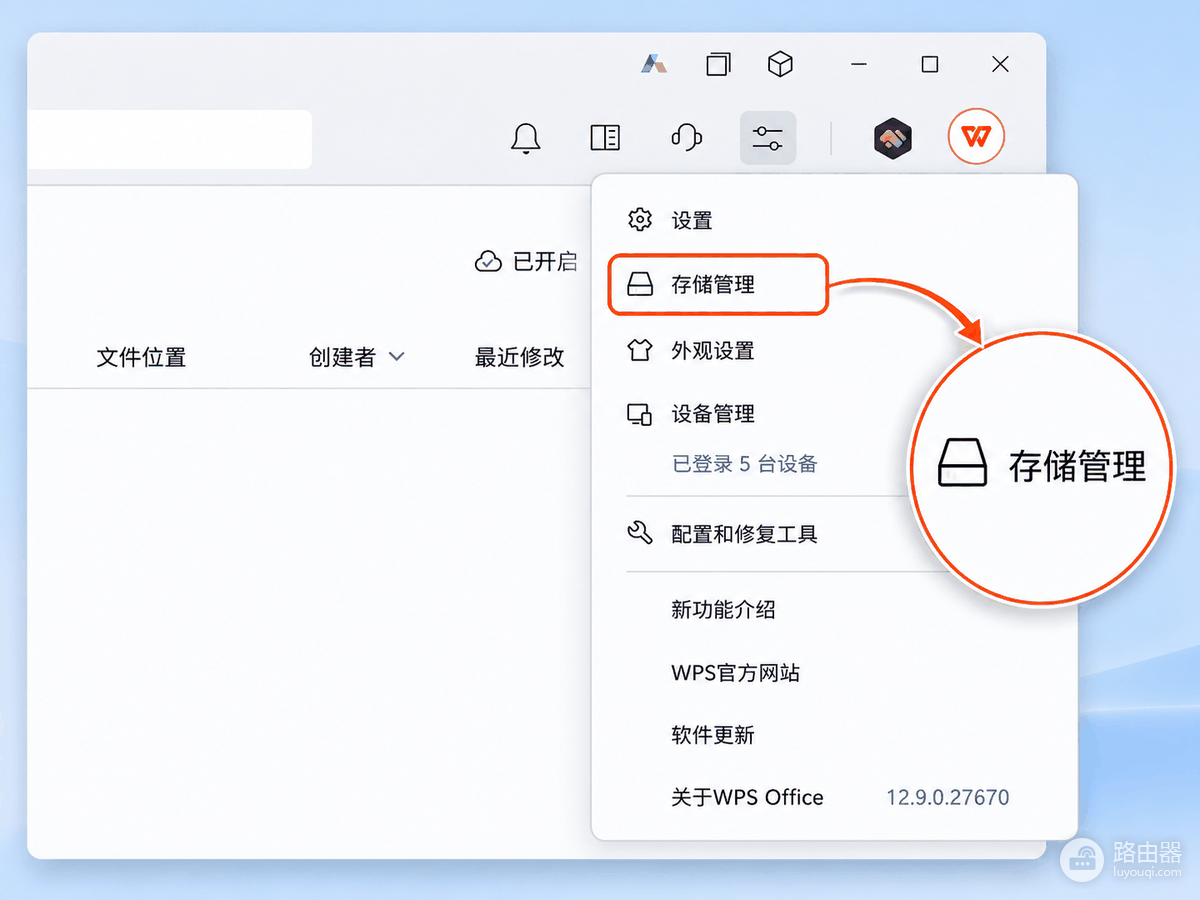
Task: Click the cube icon in title bar
Action: tap(780, 64)
